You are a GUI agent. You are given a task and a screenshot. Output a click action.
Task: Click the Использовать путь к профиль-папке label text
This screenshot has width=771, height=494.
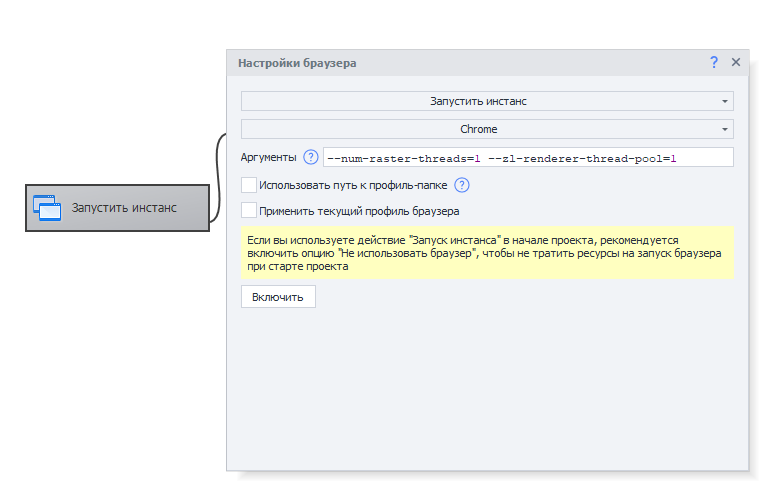354,185
